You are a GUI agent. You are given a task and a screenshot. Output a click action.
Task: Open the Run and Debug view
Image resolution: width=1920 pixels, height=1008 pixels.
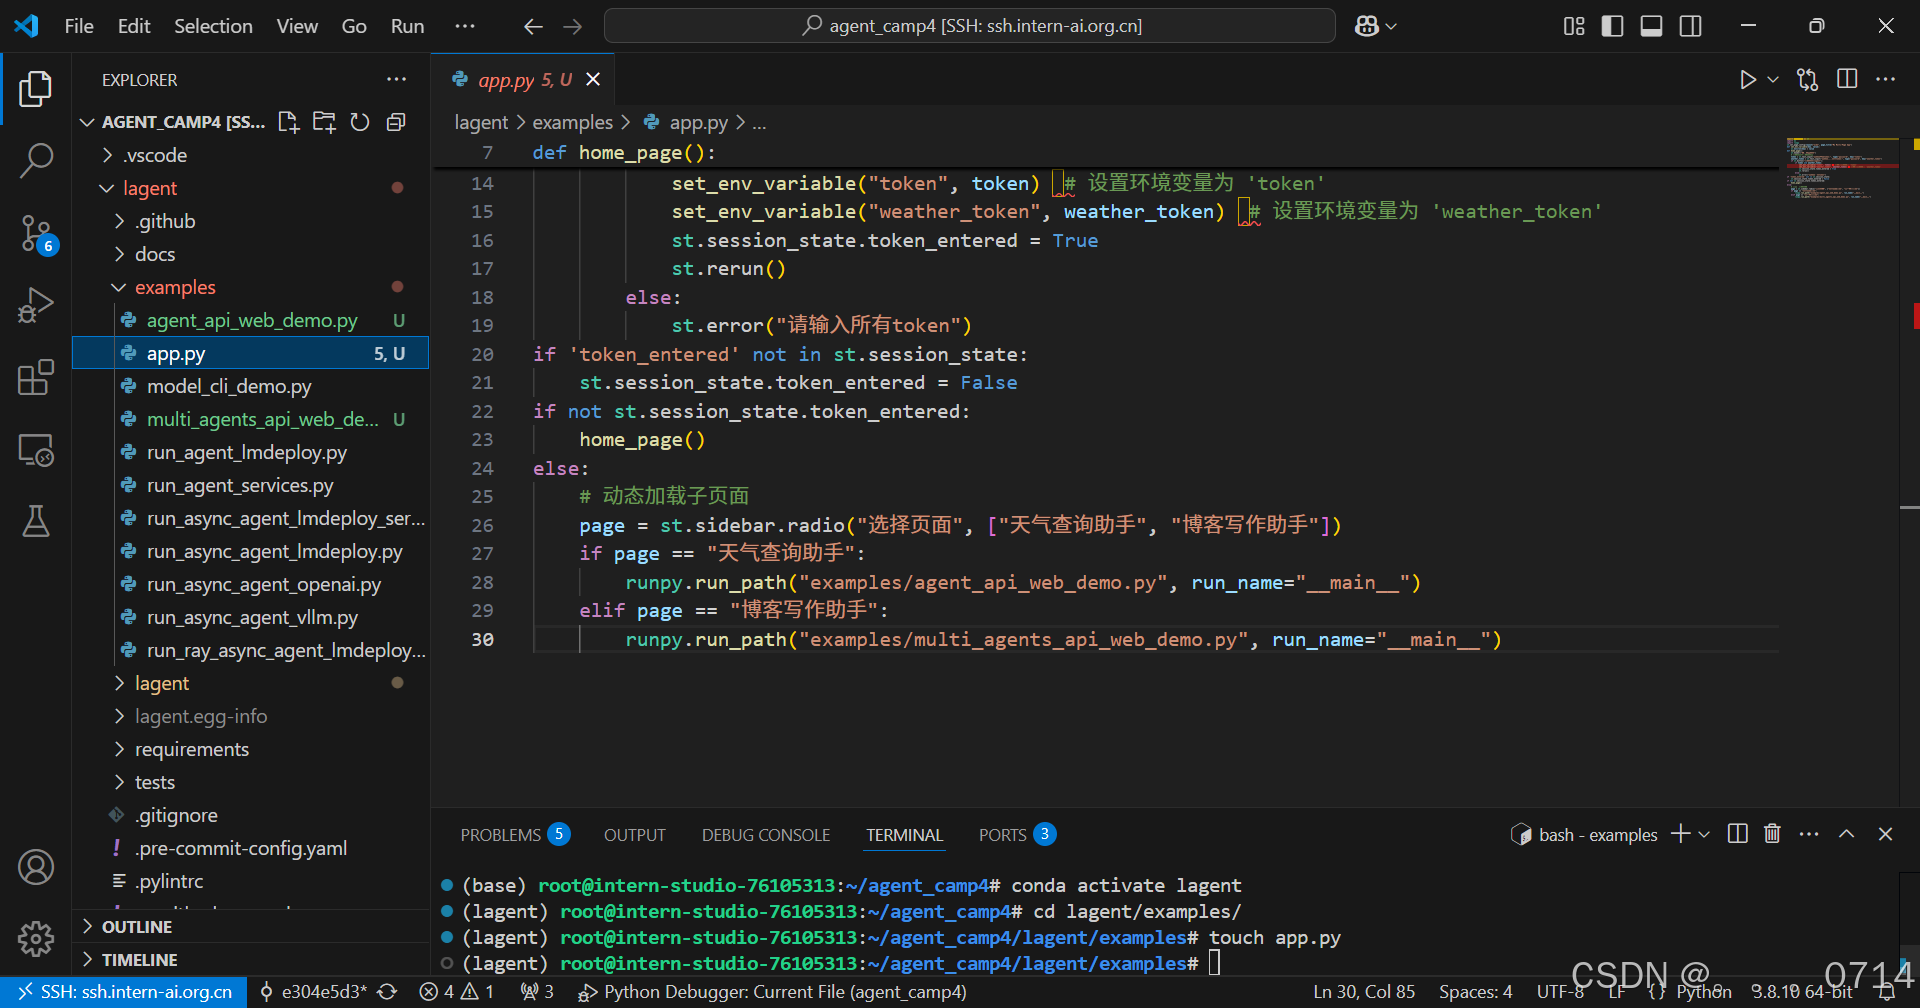tap(36, 305)
